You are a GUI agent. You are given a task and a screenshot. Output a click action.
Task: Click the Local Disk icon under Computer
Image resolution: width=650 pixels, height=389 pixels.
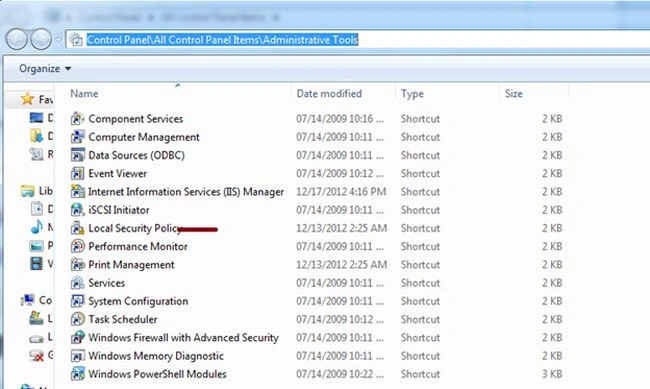tap(36, 318)
